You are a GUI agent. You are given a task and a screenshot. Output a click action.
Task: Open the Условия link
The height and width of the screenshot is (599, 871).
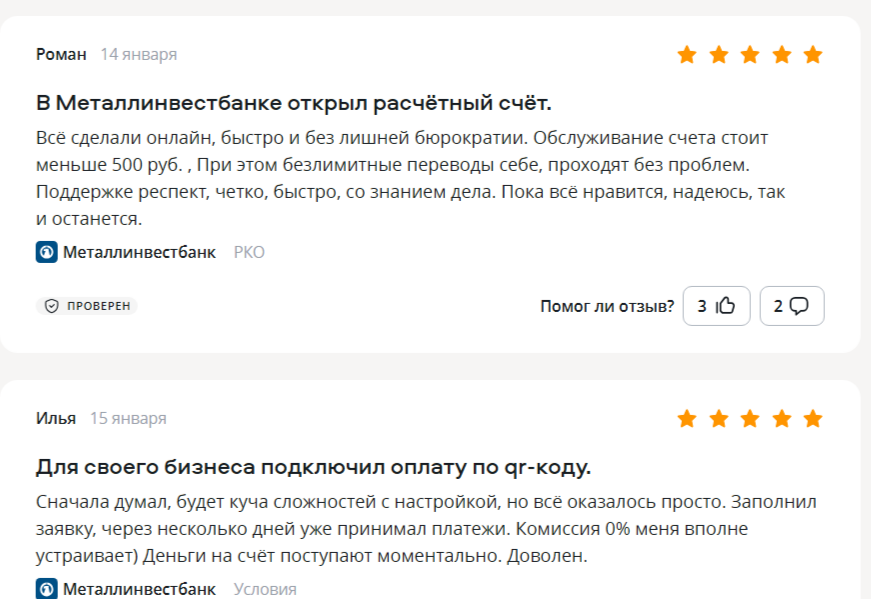265,589
